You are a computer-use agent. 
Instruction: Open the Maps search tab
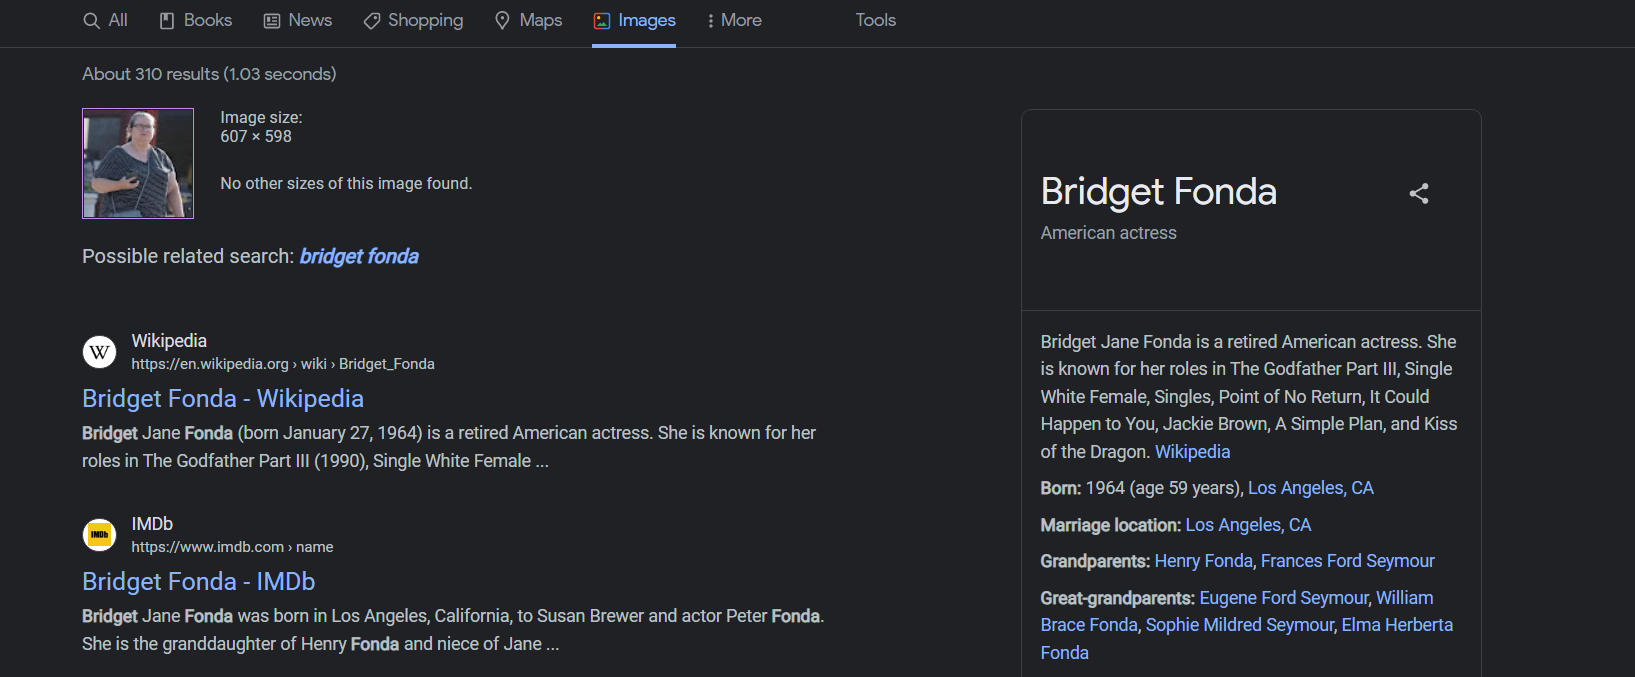pos(528,20)
